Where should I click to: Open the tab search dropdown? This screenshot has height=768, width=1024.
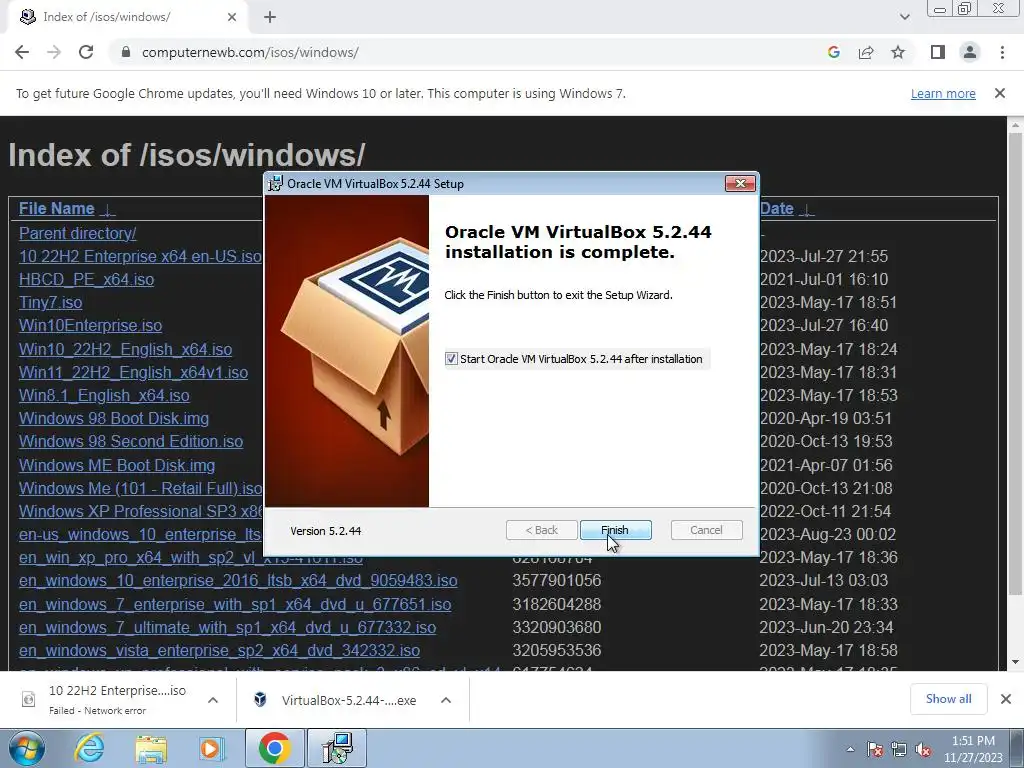(x=904, y=17)
